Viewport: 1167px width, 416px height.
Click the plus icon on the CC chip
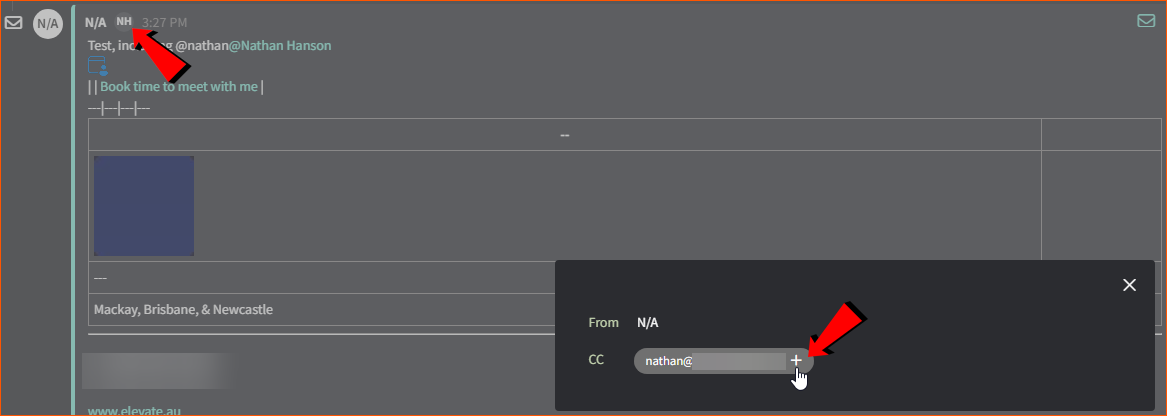(x=796, y=360)
